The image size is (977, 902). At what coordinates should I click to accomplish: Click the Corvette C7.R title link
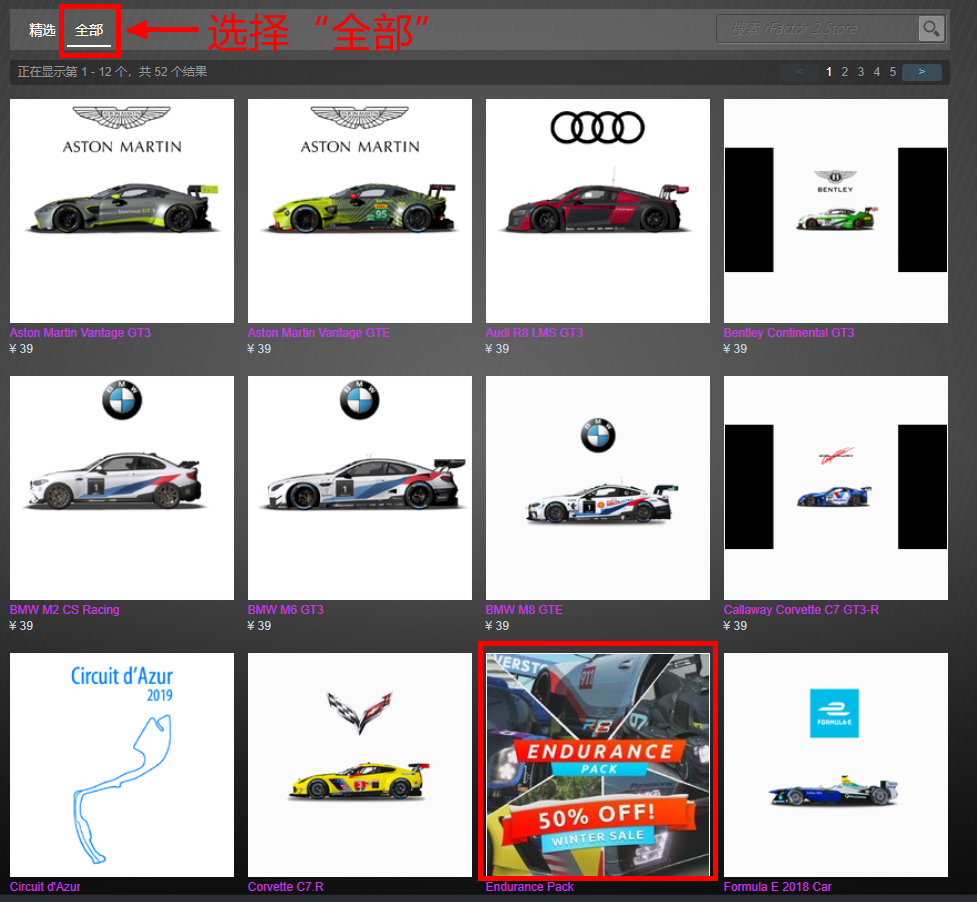[x=286, y=886]
